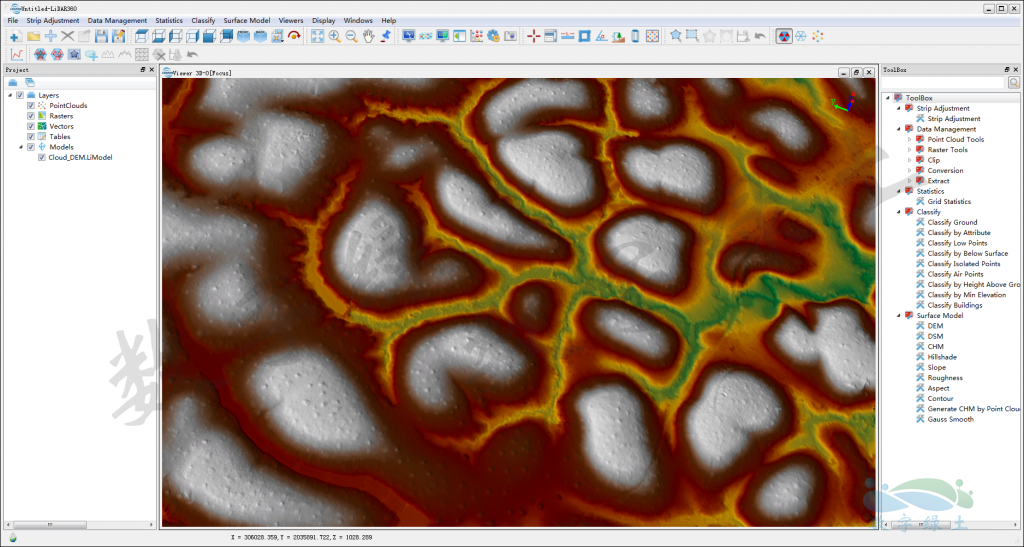Toggle the Cloud_DEM.LiModel checkbox
This screenshot has width=1024, height=547.
click(41, 157)
